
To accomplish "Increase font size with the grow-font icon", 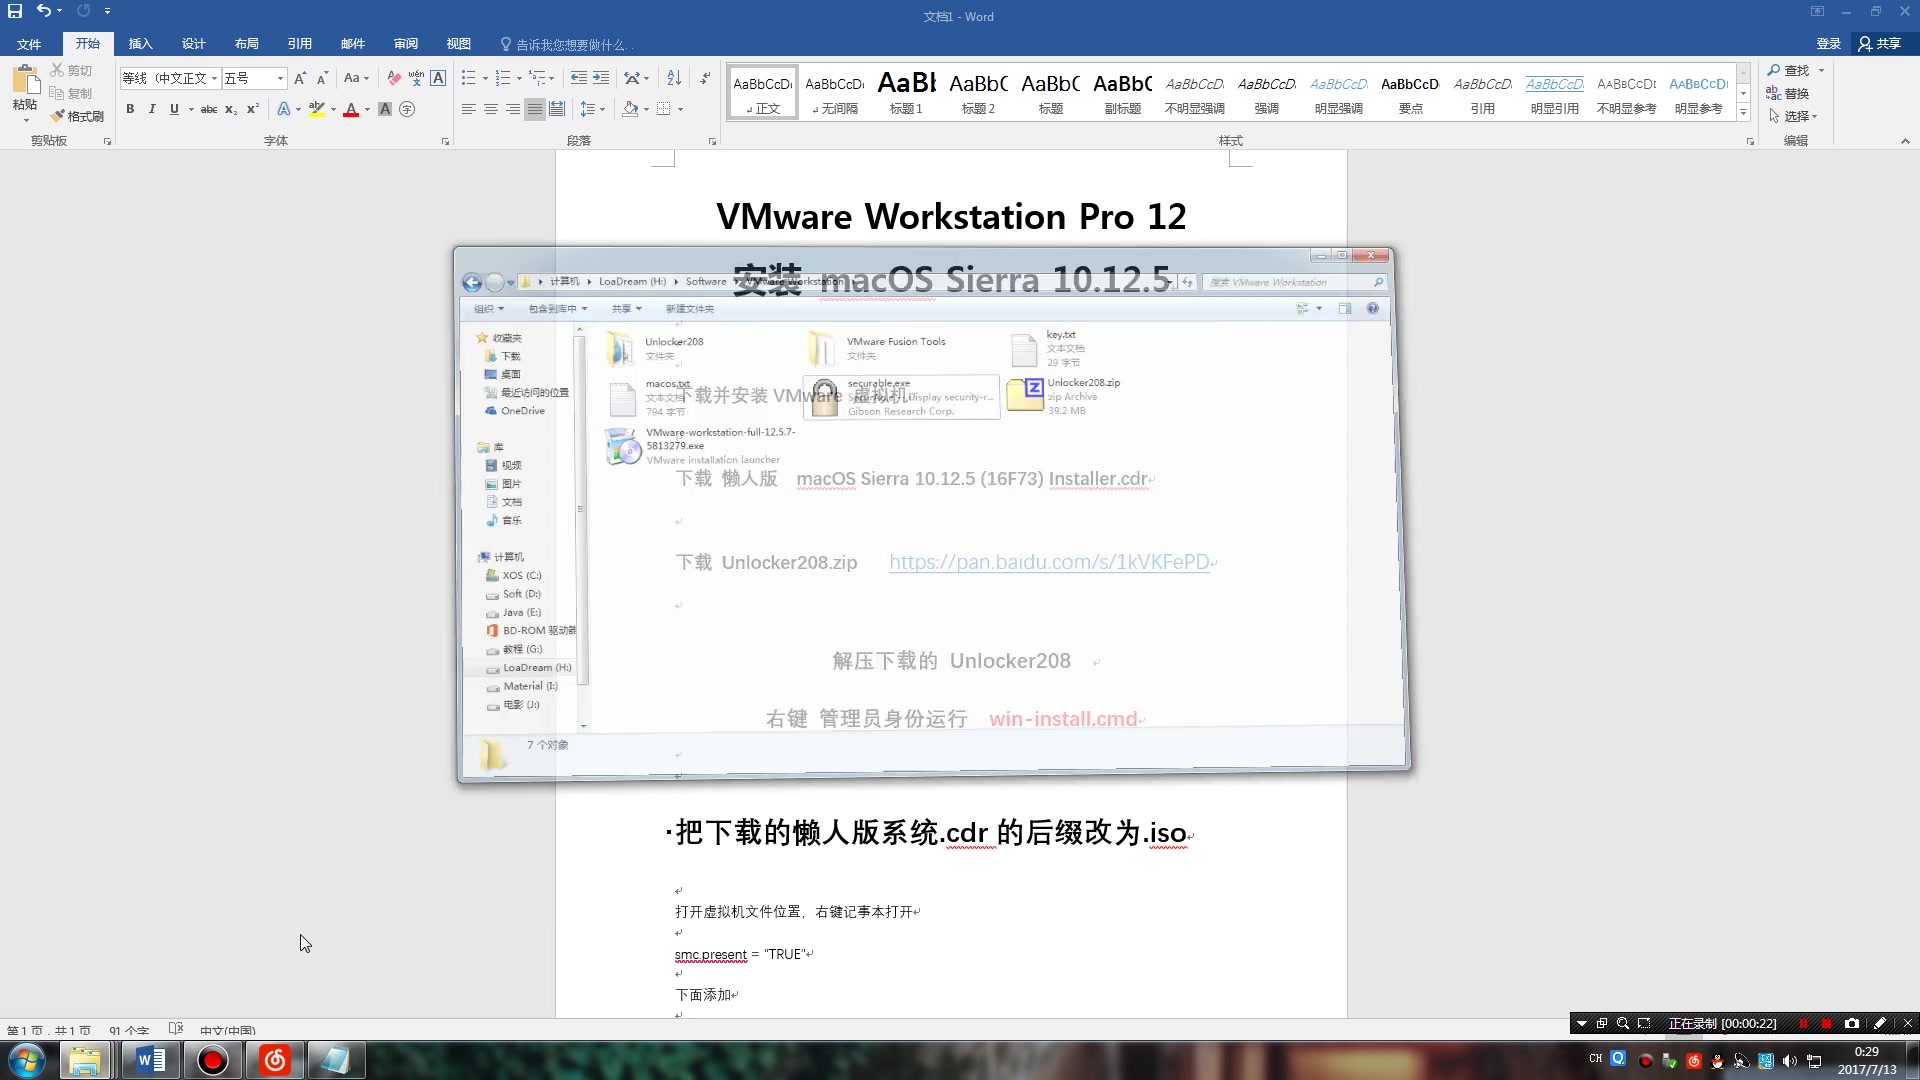I will [300, 78].
